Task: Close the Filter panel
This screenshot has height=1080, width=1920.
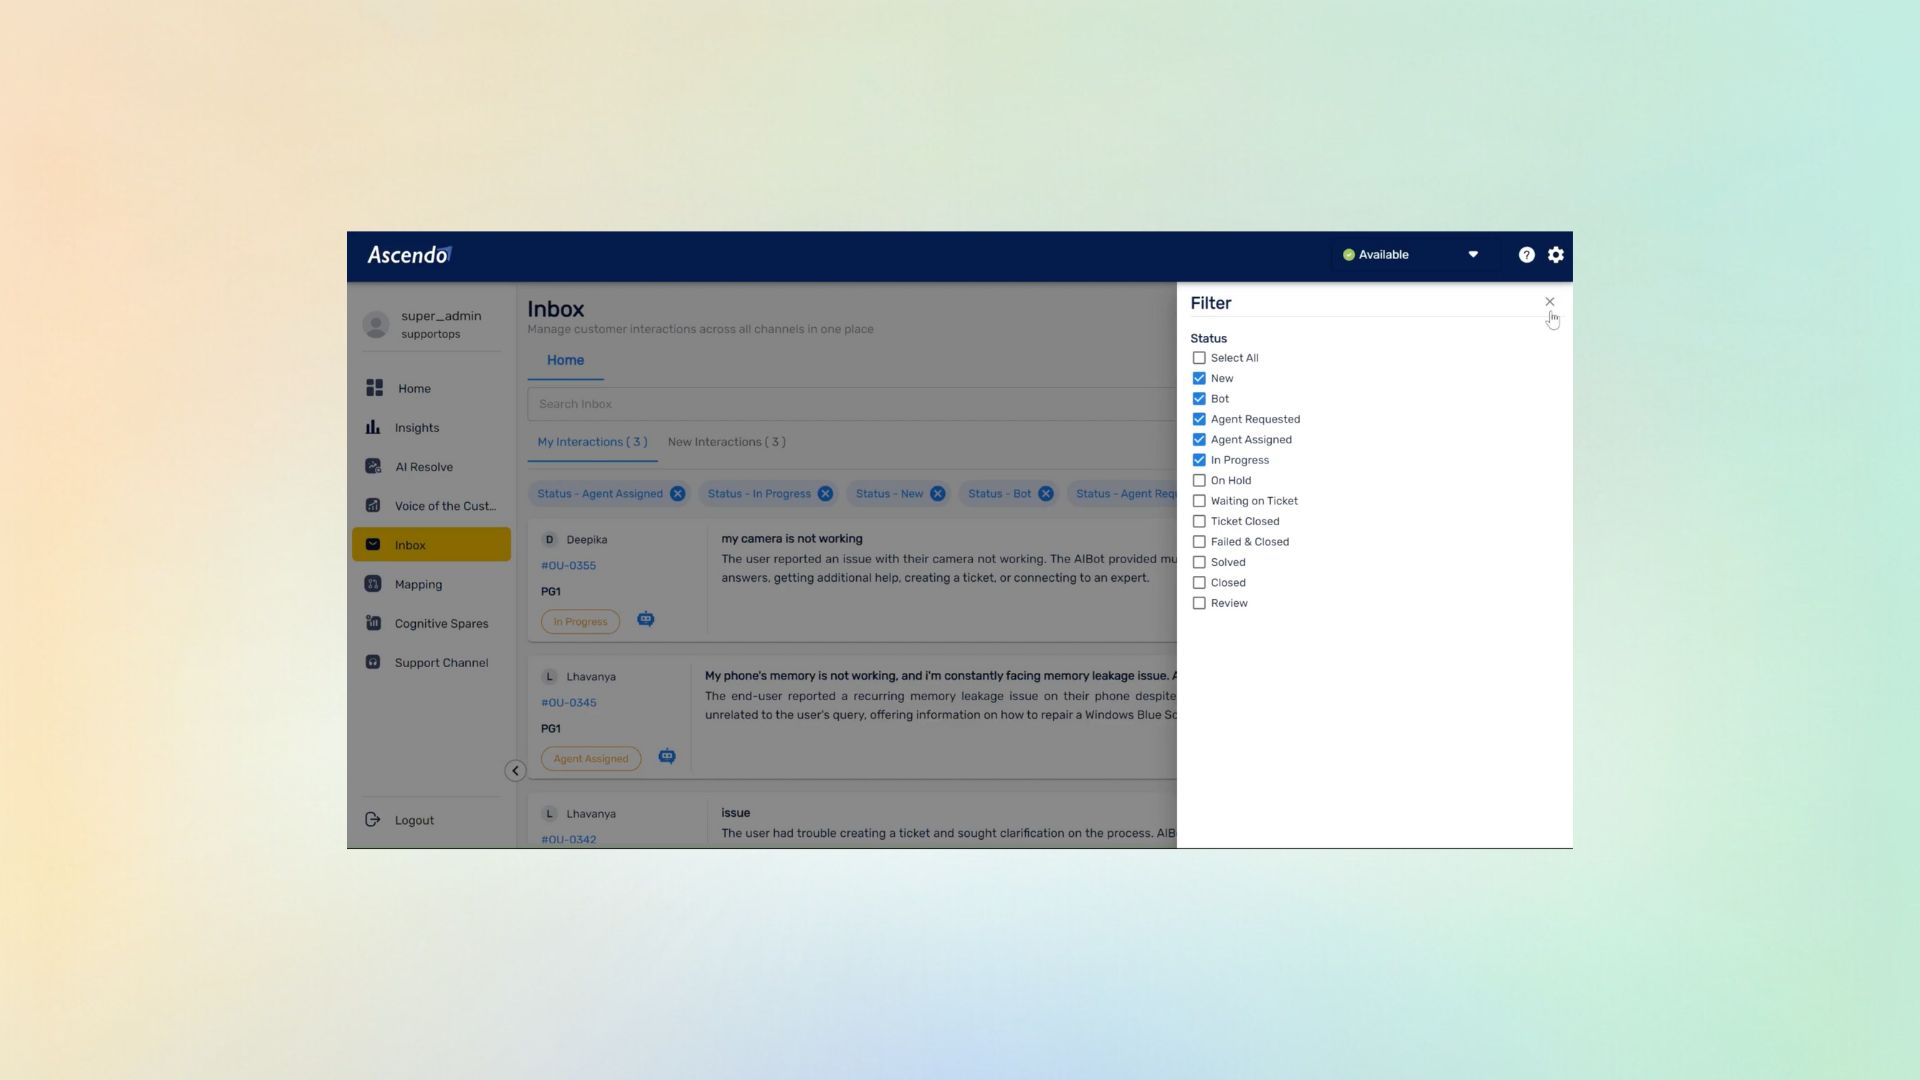Action: click(1550, 302)
